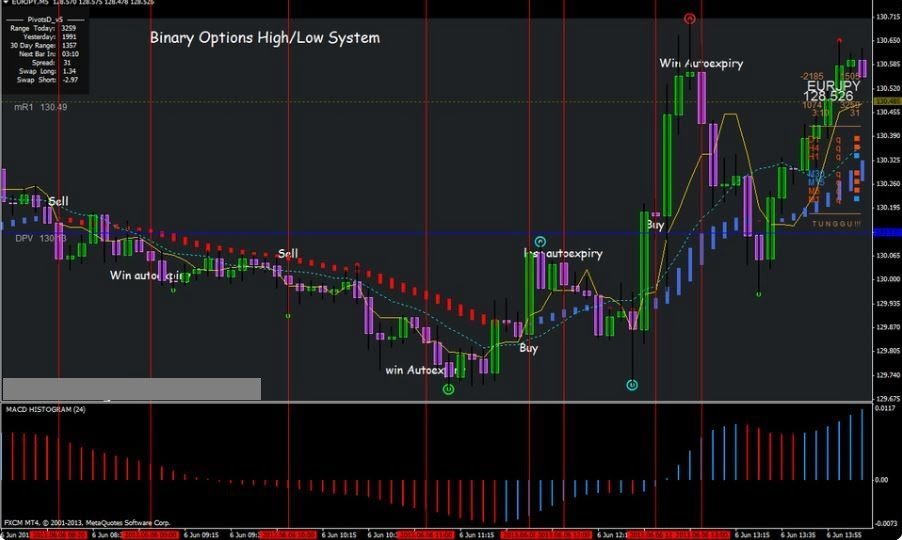Click the 130.715 price axis label

[x=888, y=17]
